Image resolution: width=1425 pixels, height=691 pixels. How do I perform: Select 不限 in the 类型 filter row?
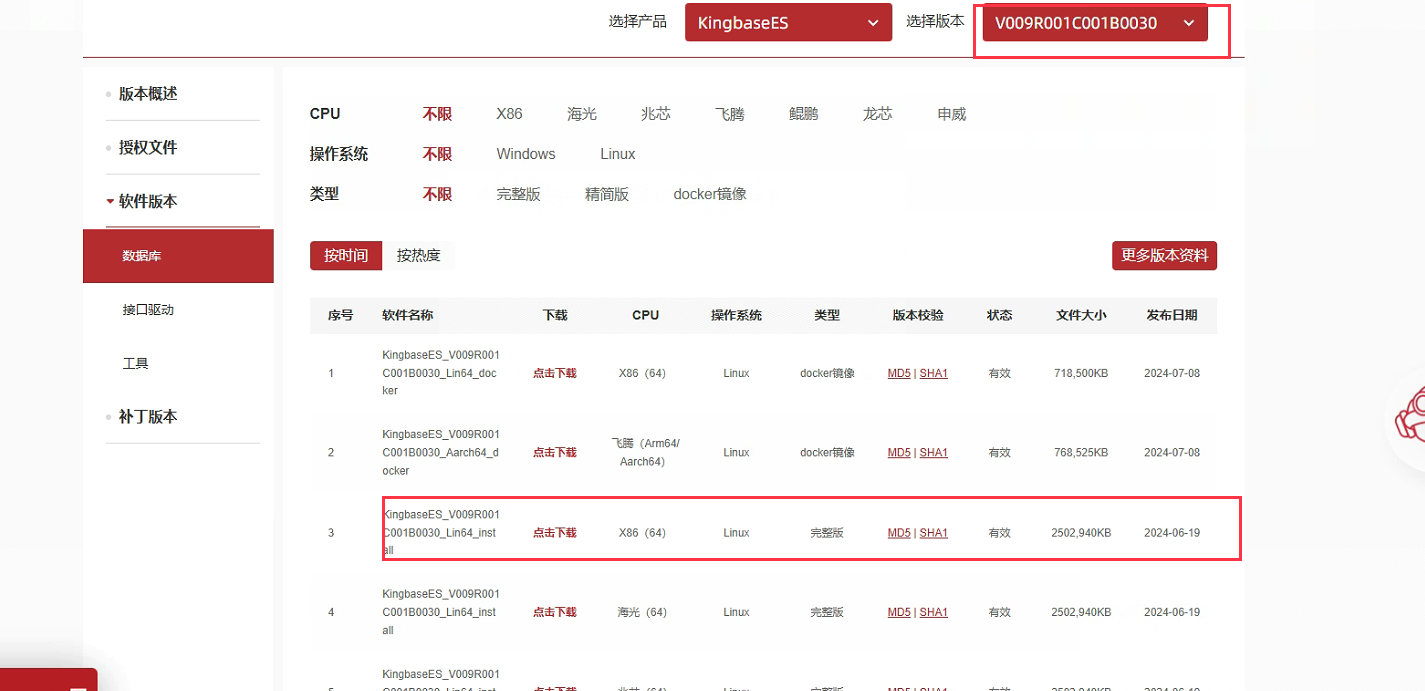(437, 194)
